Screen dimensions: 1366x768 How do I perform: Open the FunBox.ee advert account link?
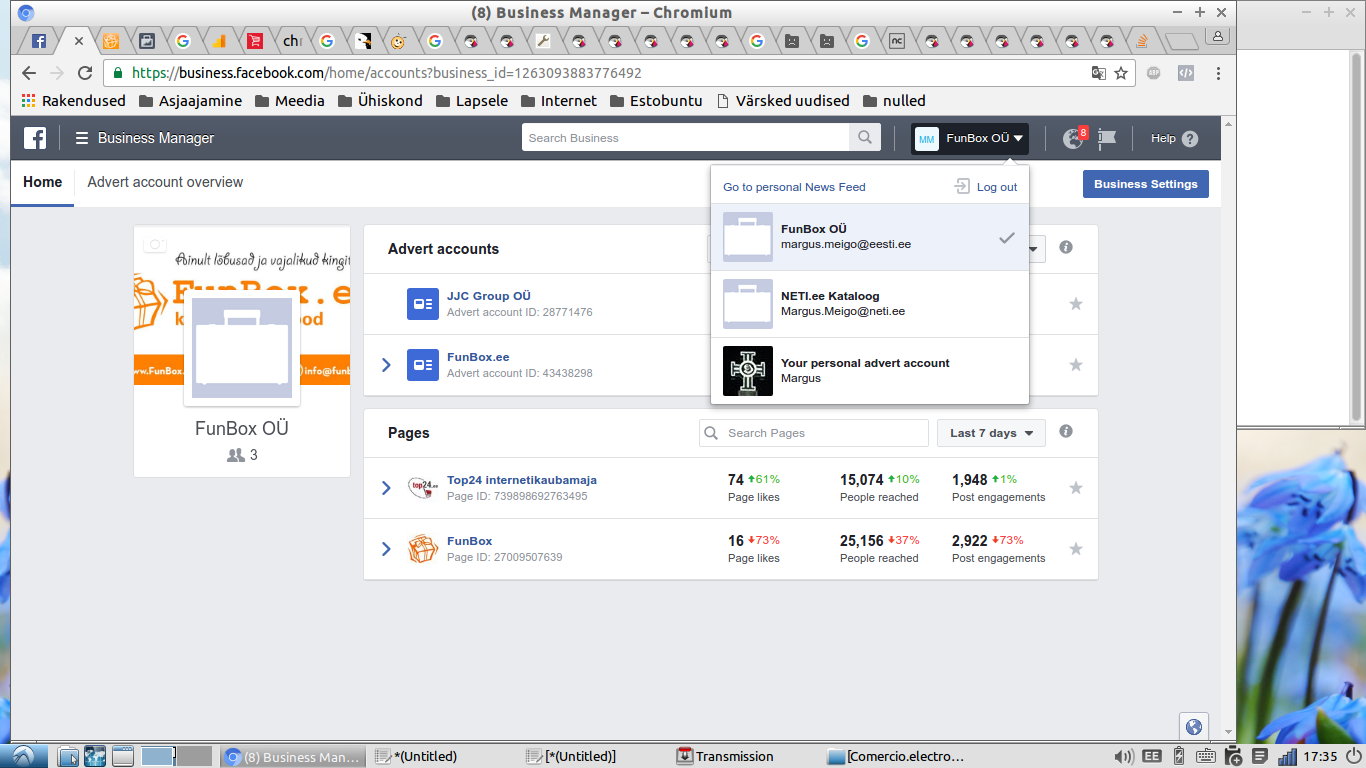coord(478,357)
